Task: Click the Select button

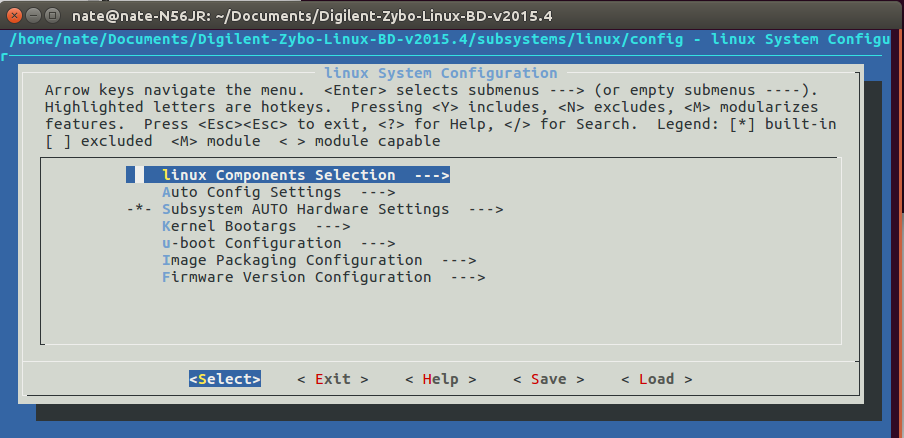Action: coord(225,379)
